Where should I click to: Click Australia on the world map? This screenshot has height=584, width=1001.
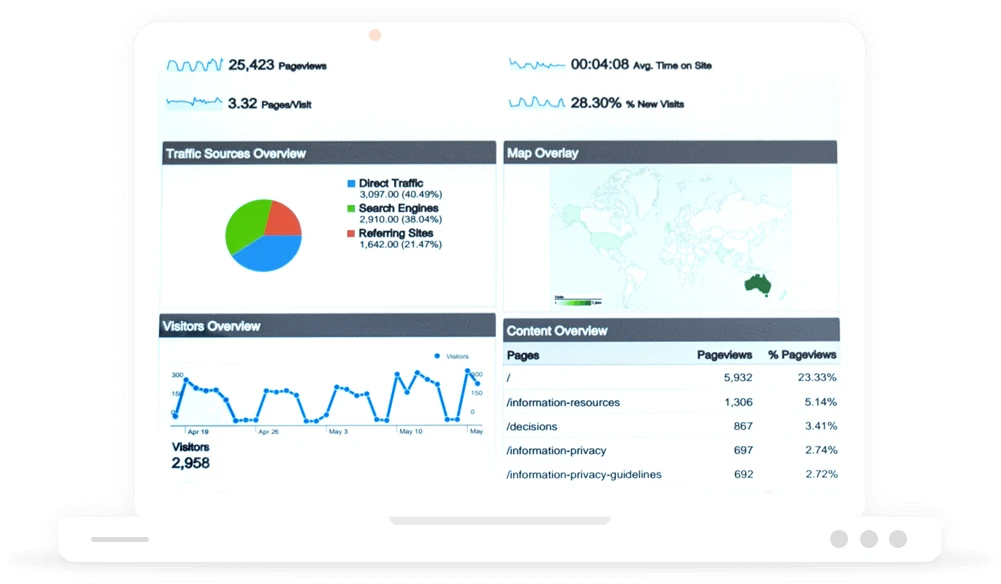pos(759,285)
